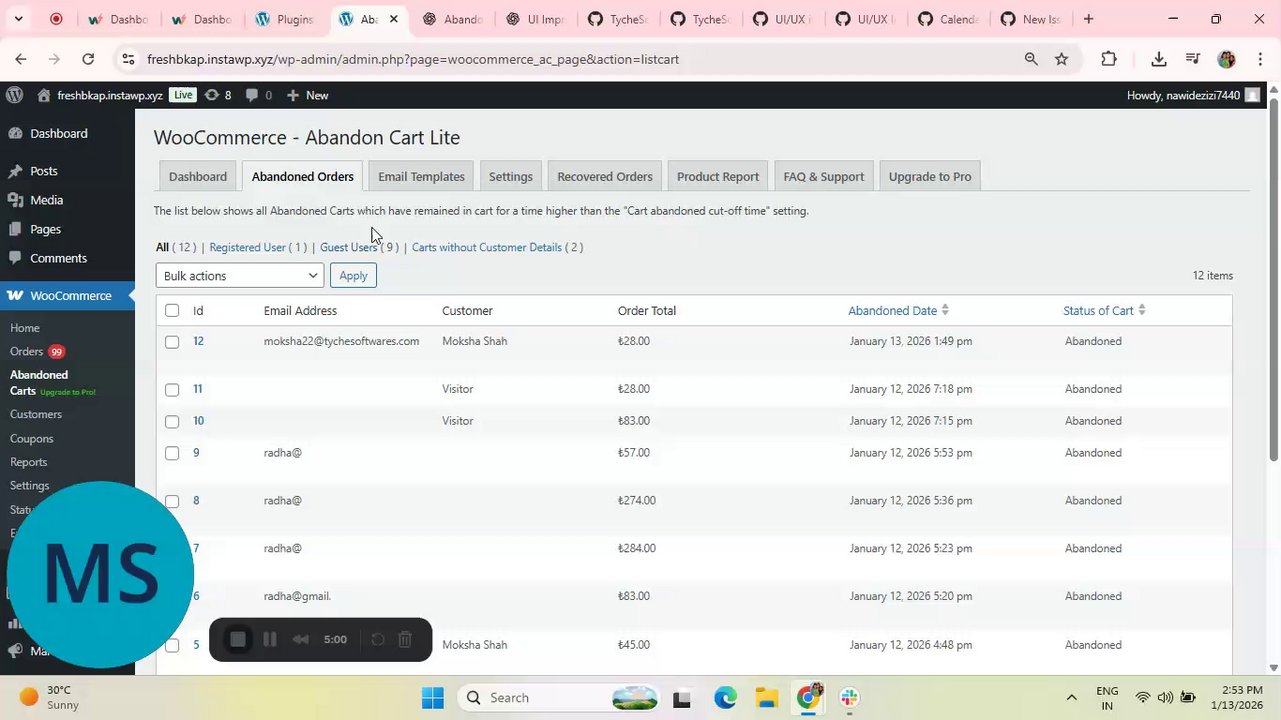The height and width of the screenshot is (720, 1281).
Task: Open the Upgrade to Pro tab
Action: point(930,176)
